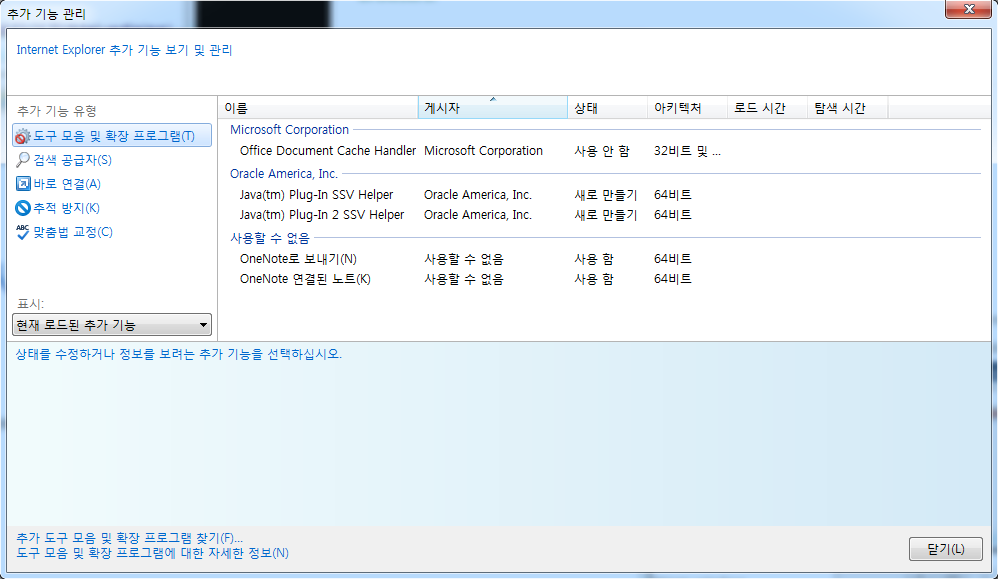Click the accelerators (바로 연결) icon
This screenshot has height=579, width=998.
click(x=23, y=184)
